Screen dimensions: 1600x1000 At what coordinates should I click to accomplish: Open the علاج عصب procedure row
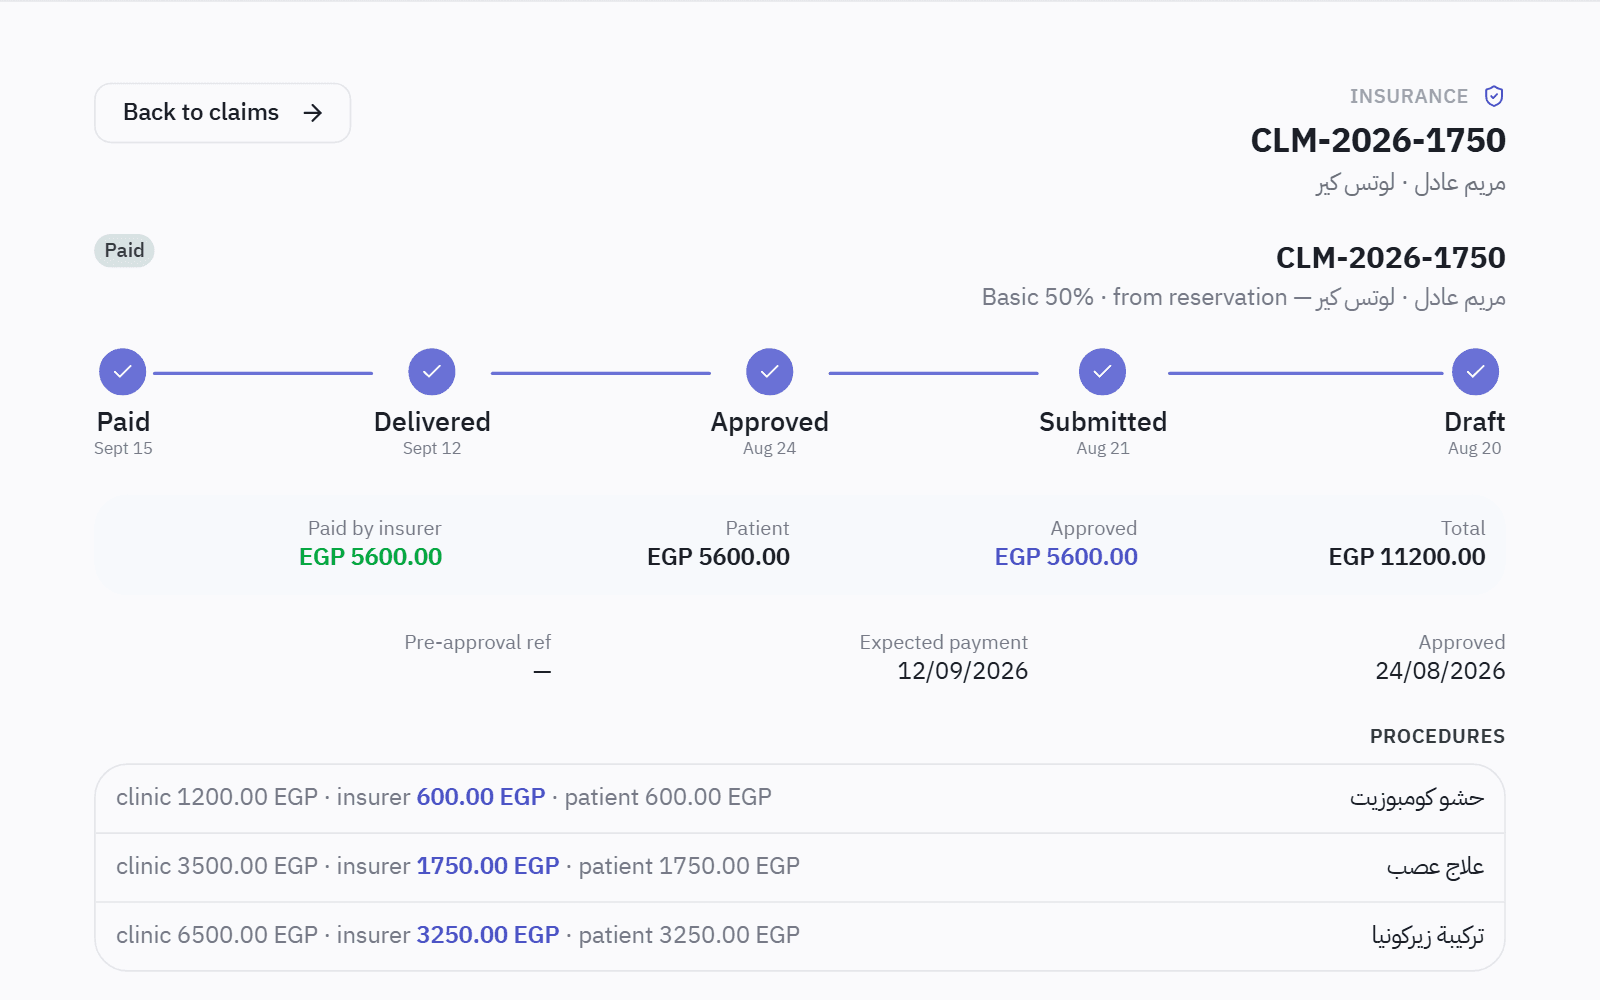pyautogui.click(x=800, y=867)
